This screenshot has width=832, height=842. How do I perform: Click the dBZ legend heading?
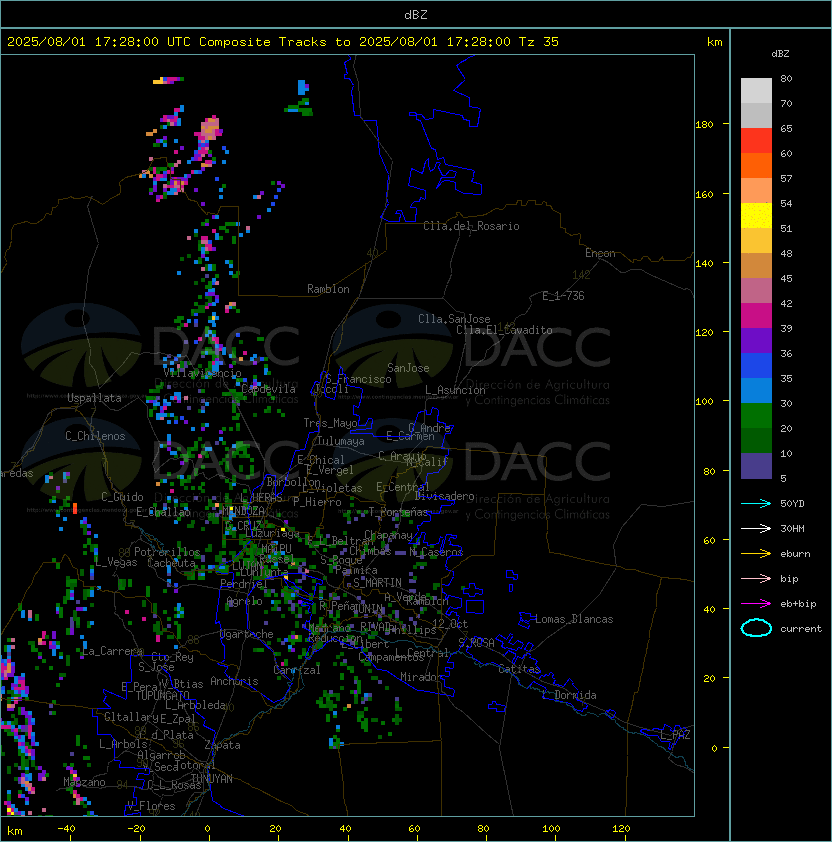pos(780,54)
